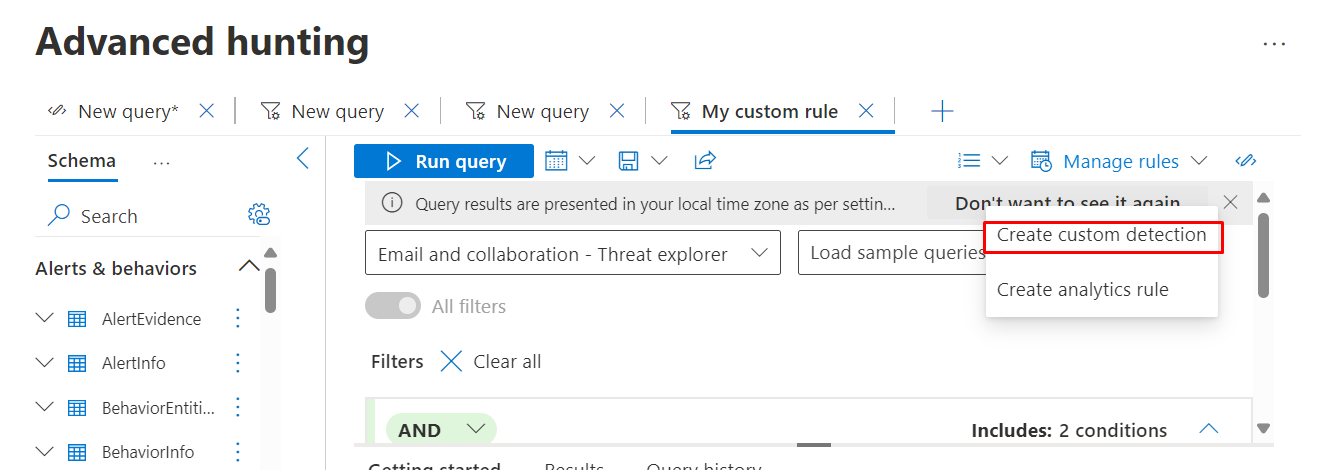Add a new query tab with plus
The height and width of the screenshot is (470, 1322).
941,111
